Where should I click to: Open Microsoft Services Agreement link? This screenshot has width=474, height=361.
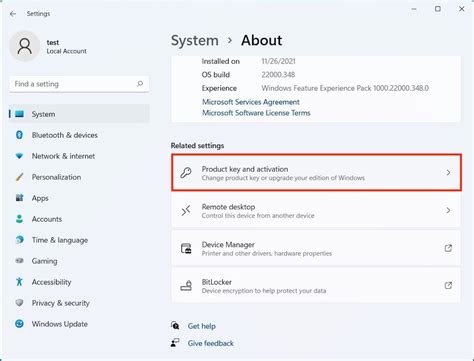[x=251, y=102]
